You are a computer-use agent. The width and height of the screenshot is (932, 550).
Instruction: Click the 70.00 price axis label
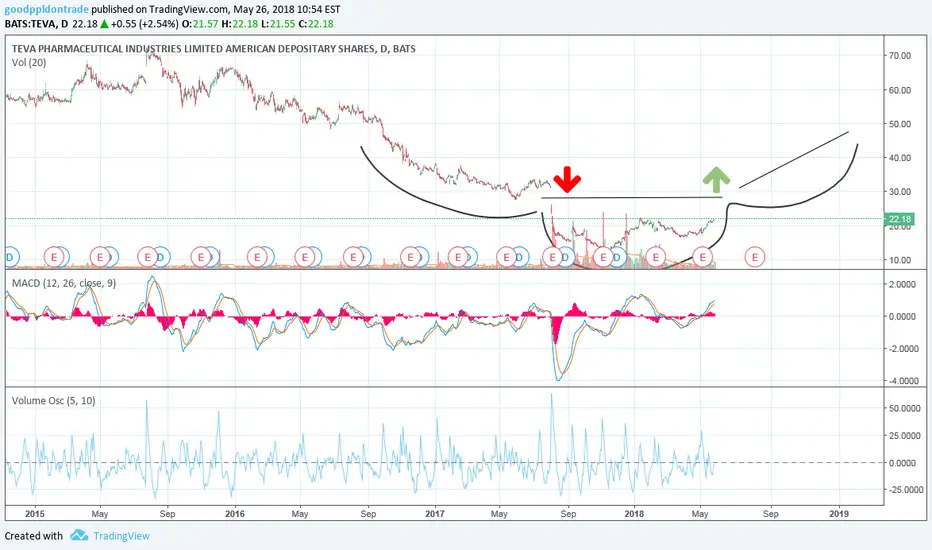(900, 55)
